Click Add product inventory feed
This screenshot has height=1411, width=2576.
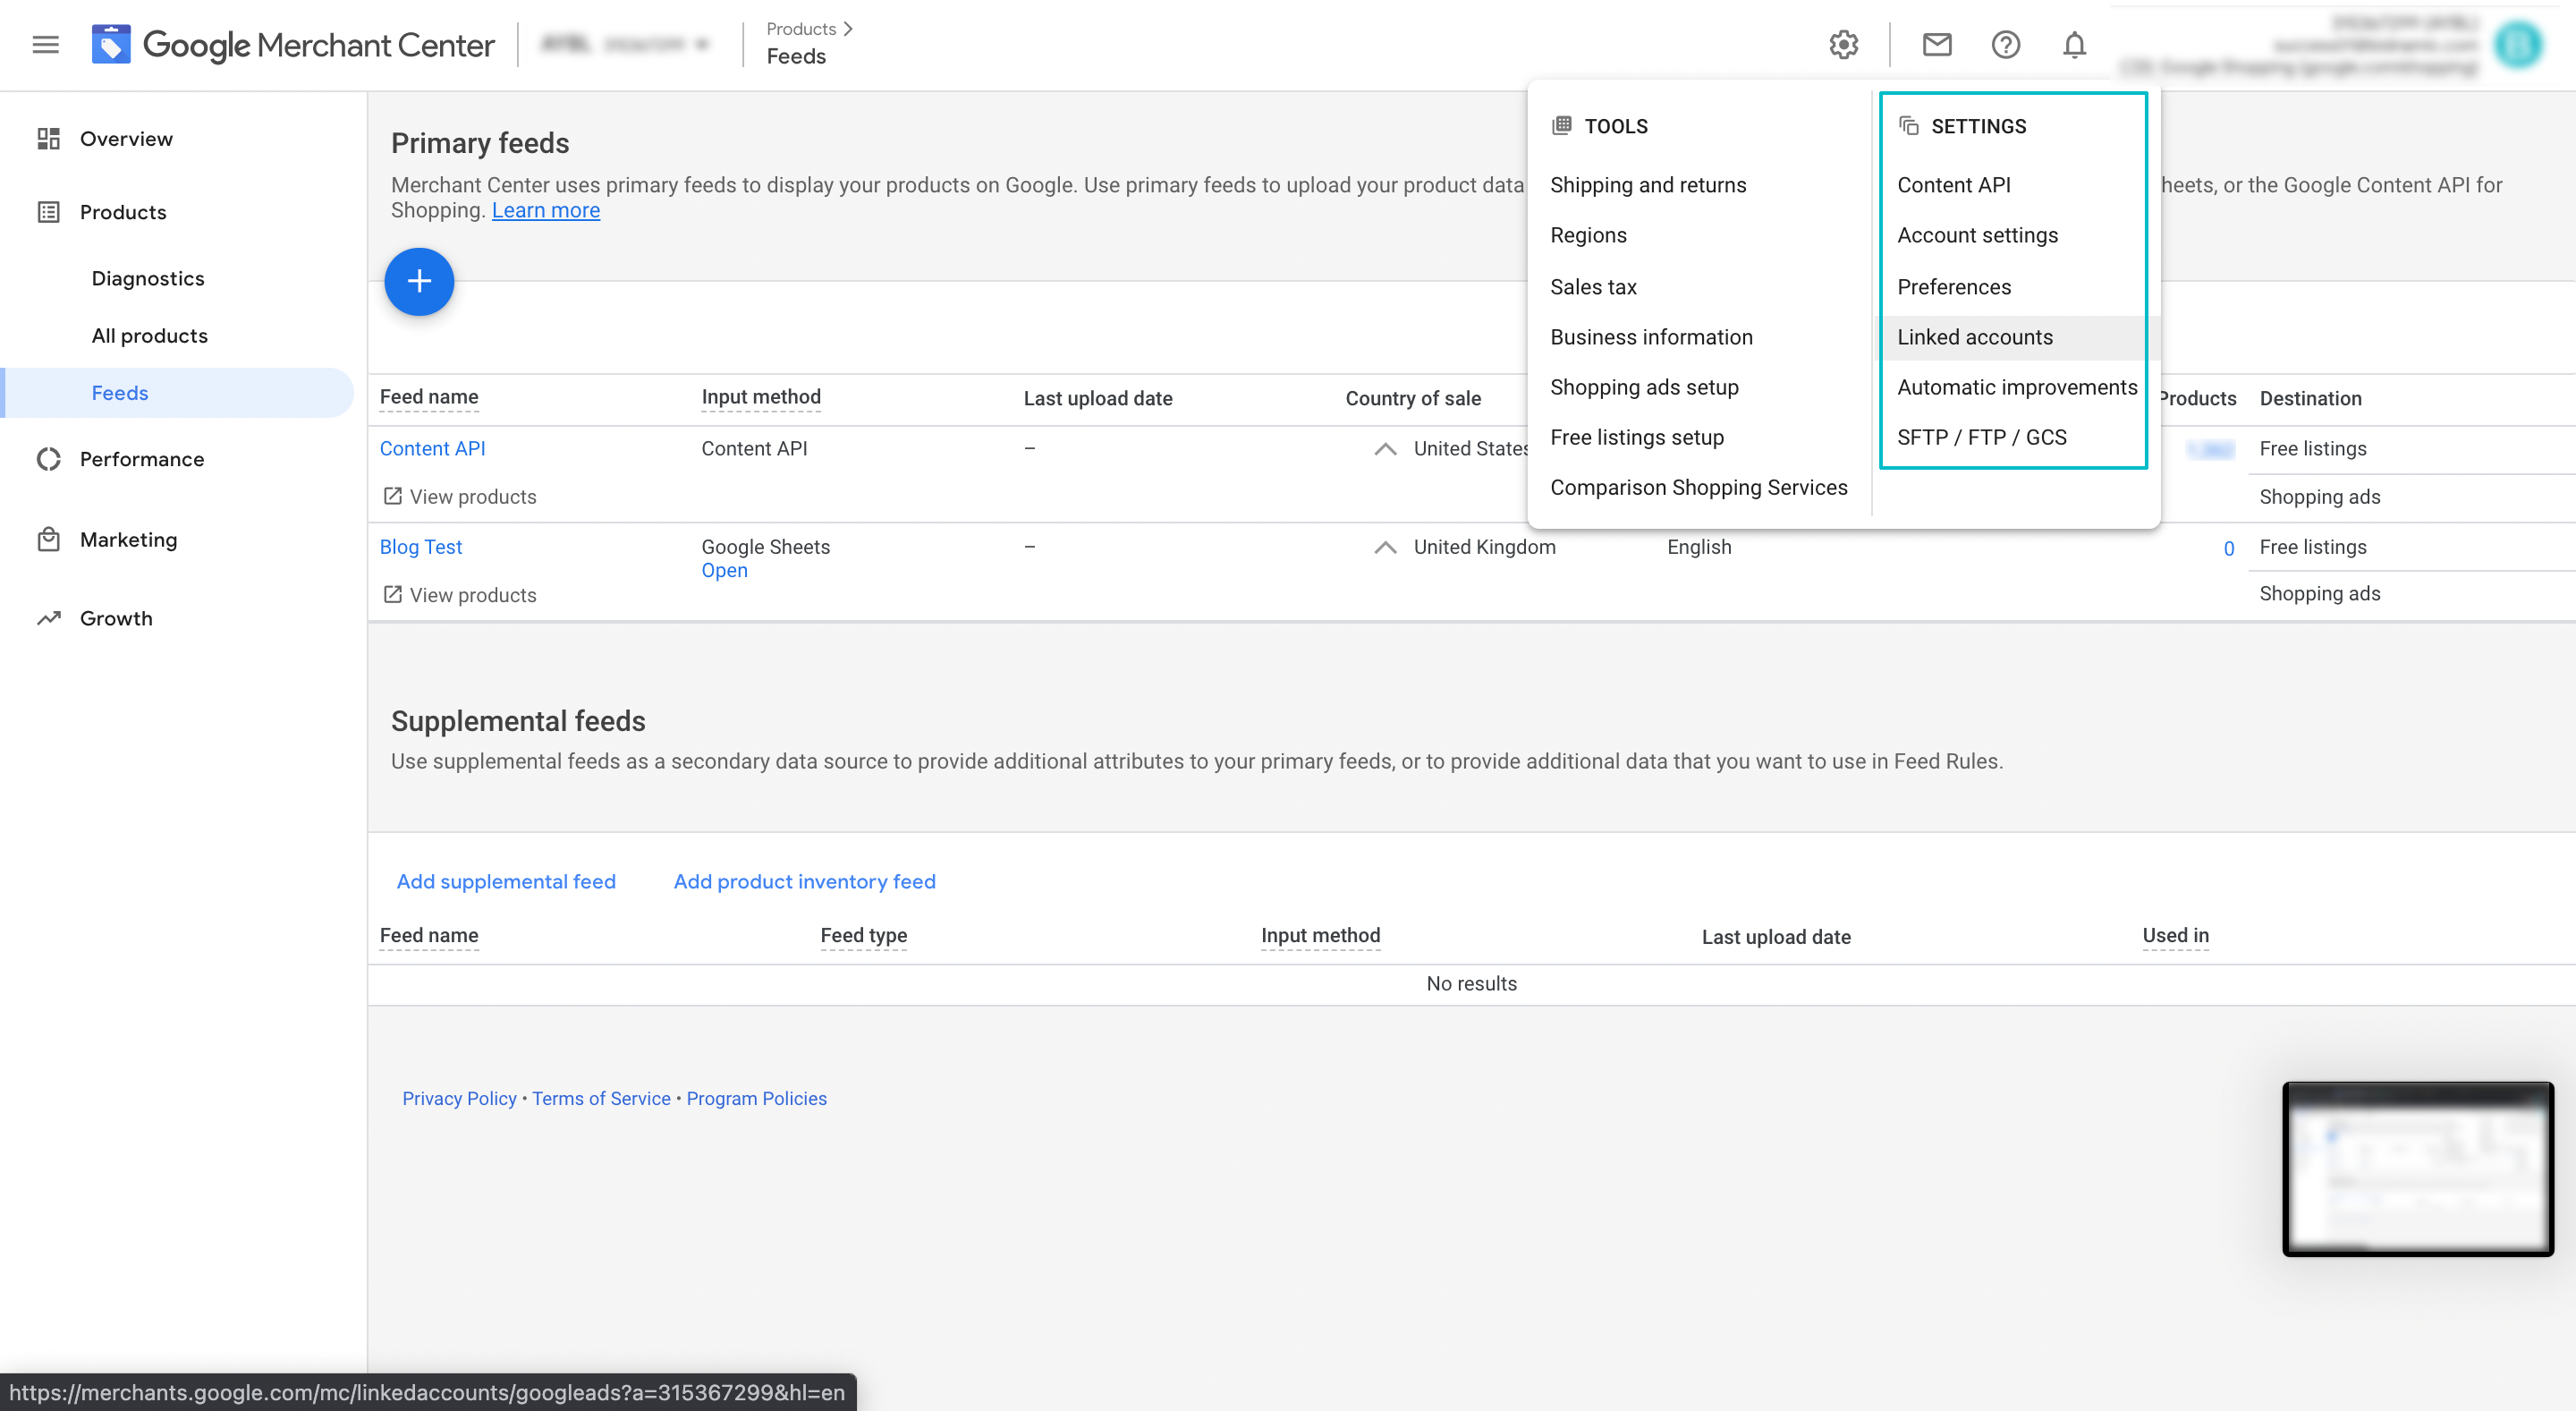click(x=804, y=881)
